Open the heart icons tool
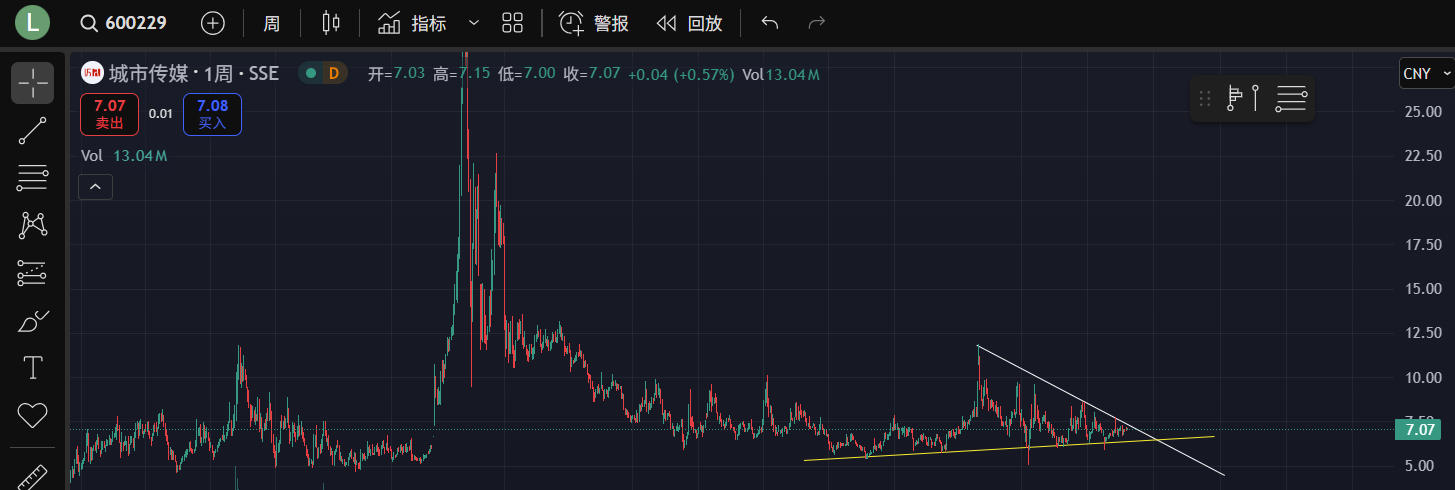 point(33,415)
